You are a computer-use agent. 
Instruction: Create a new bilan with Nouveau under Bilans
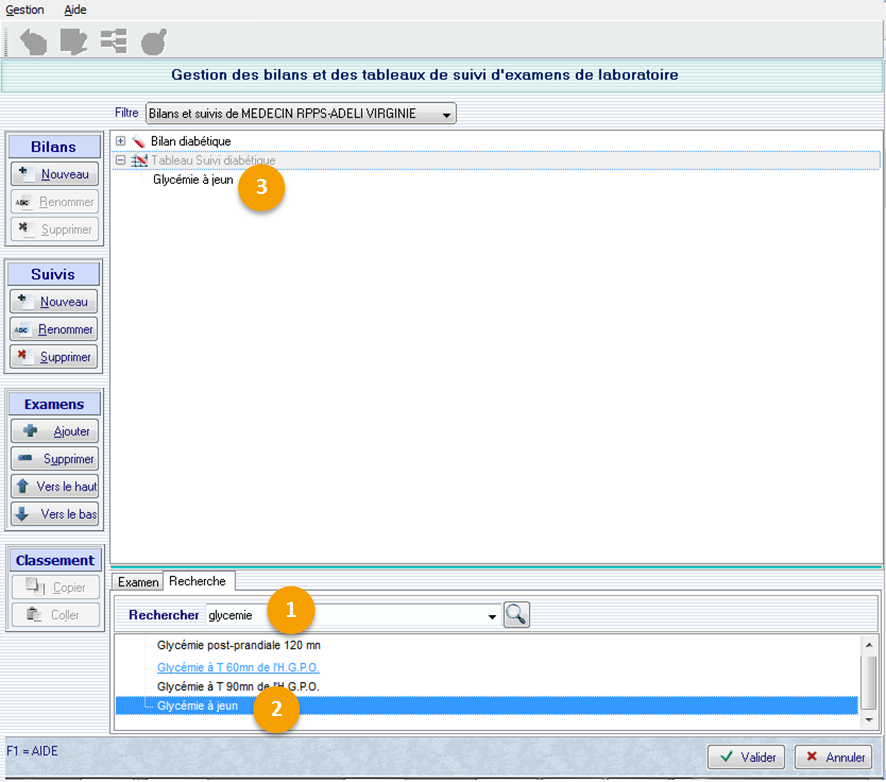55,174
